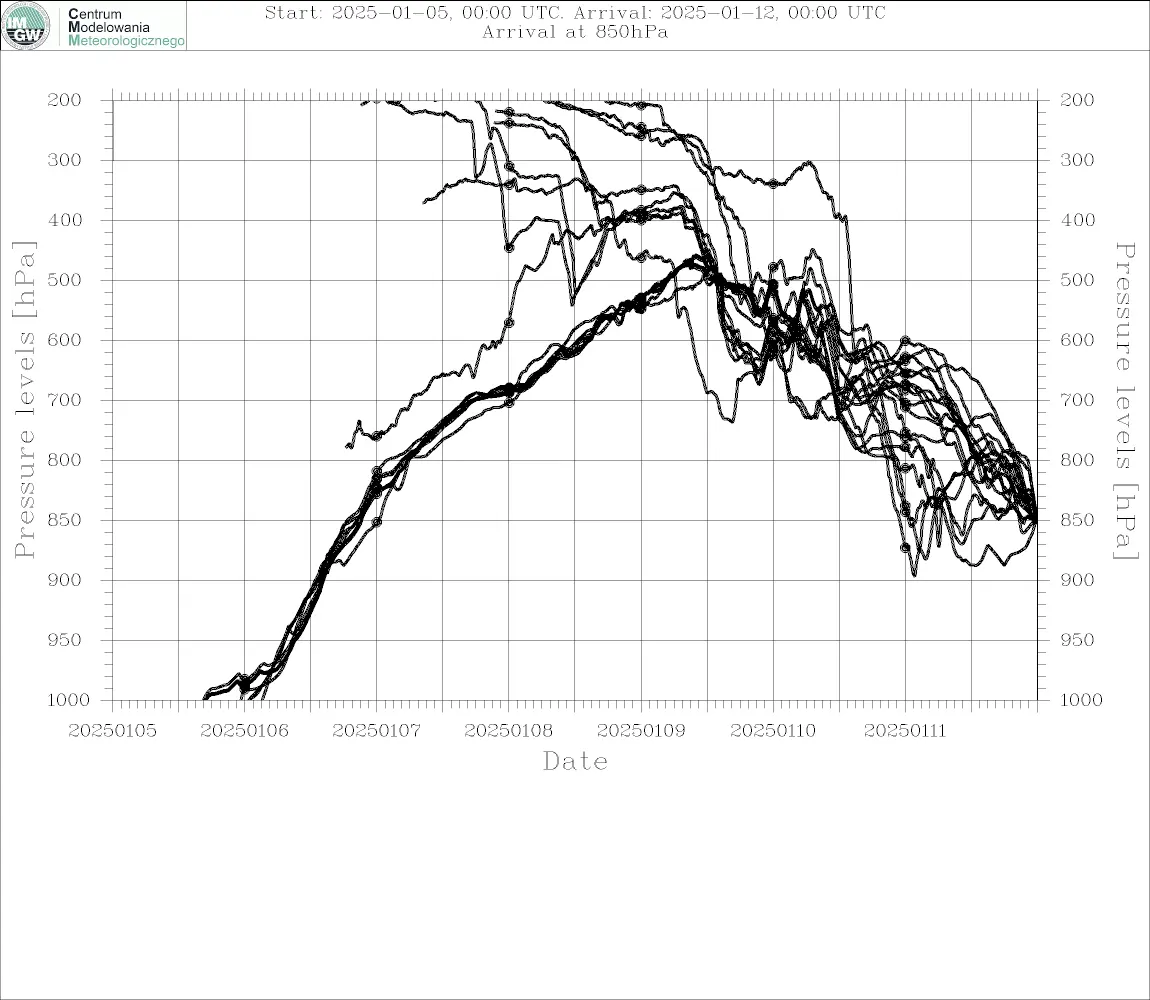Click left axis value 700

64,401
